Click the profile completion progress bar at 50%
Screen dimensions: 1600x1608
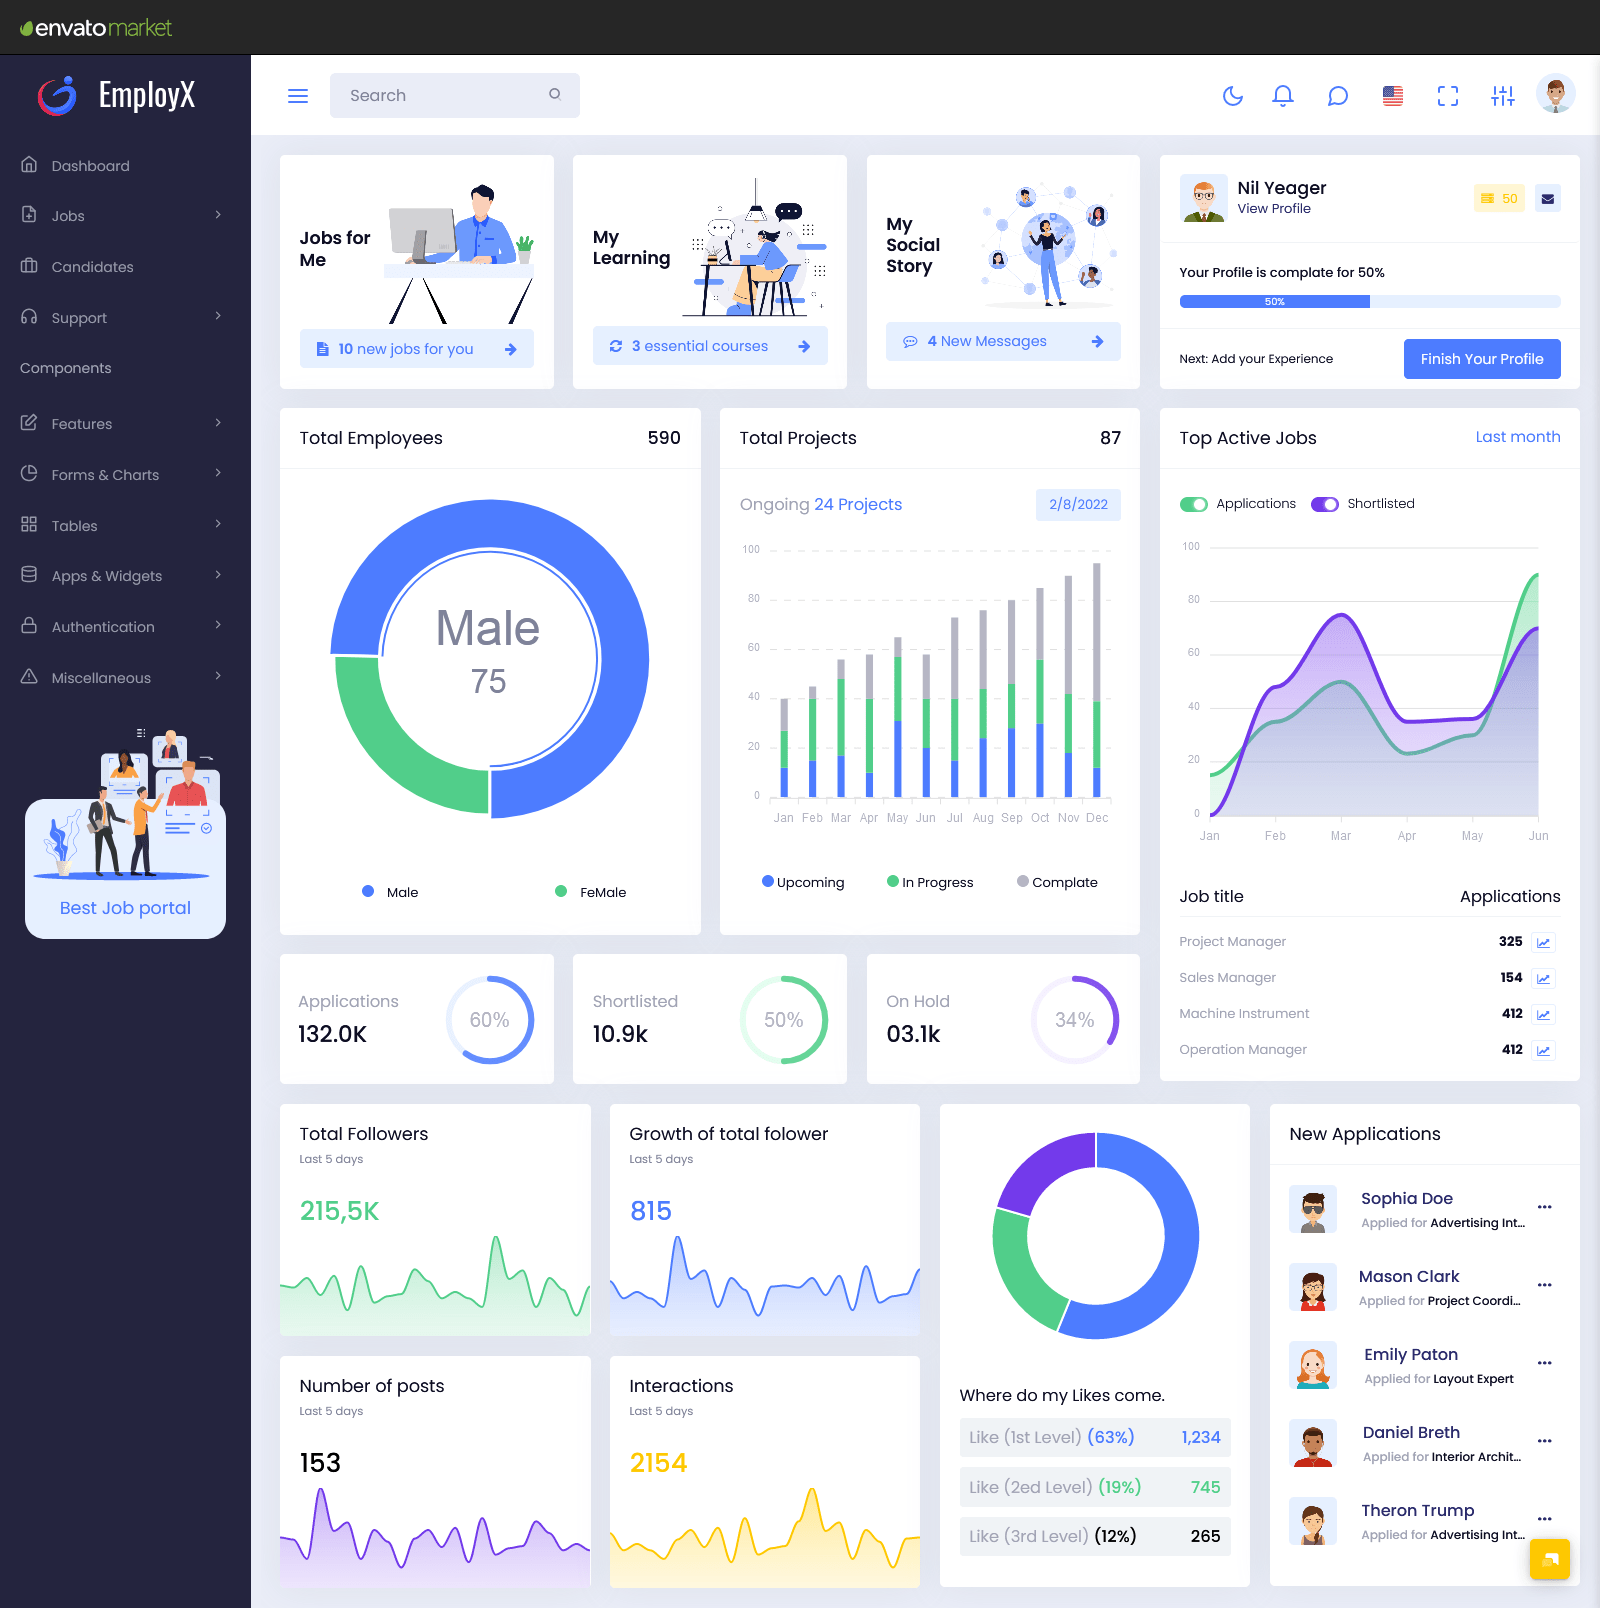(1274, 301)
